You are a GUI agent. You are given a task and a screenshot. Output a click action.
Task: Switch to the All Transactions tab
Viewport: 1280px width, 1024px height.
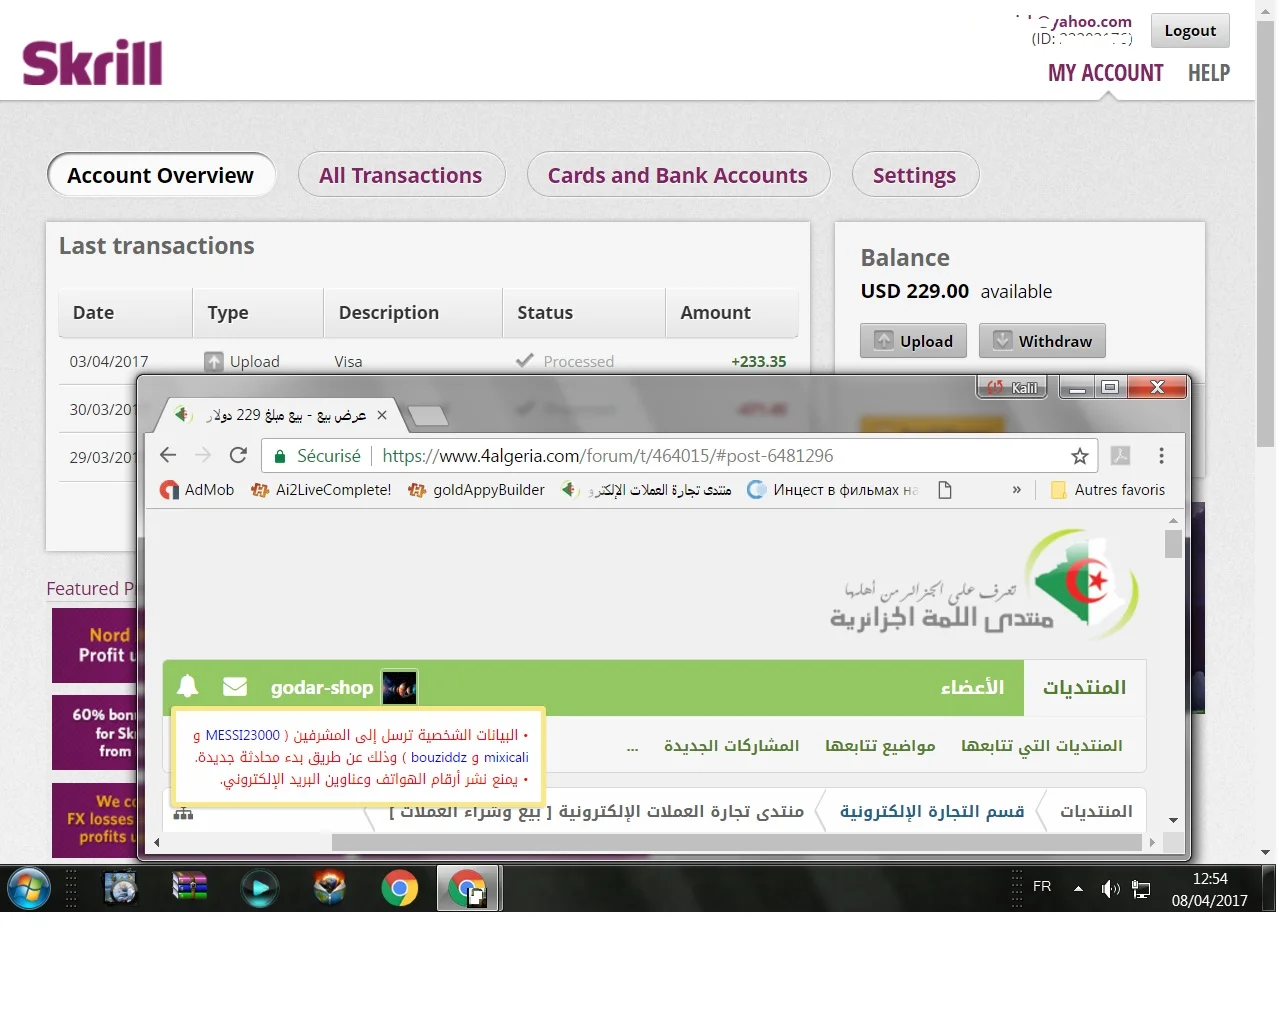coord(401,176)
